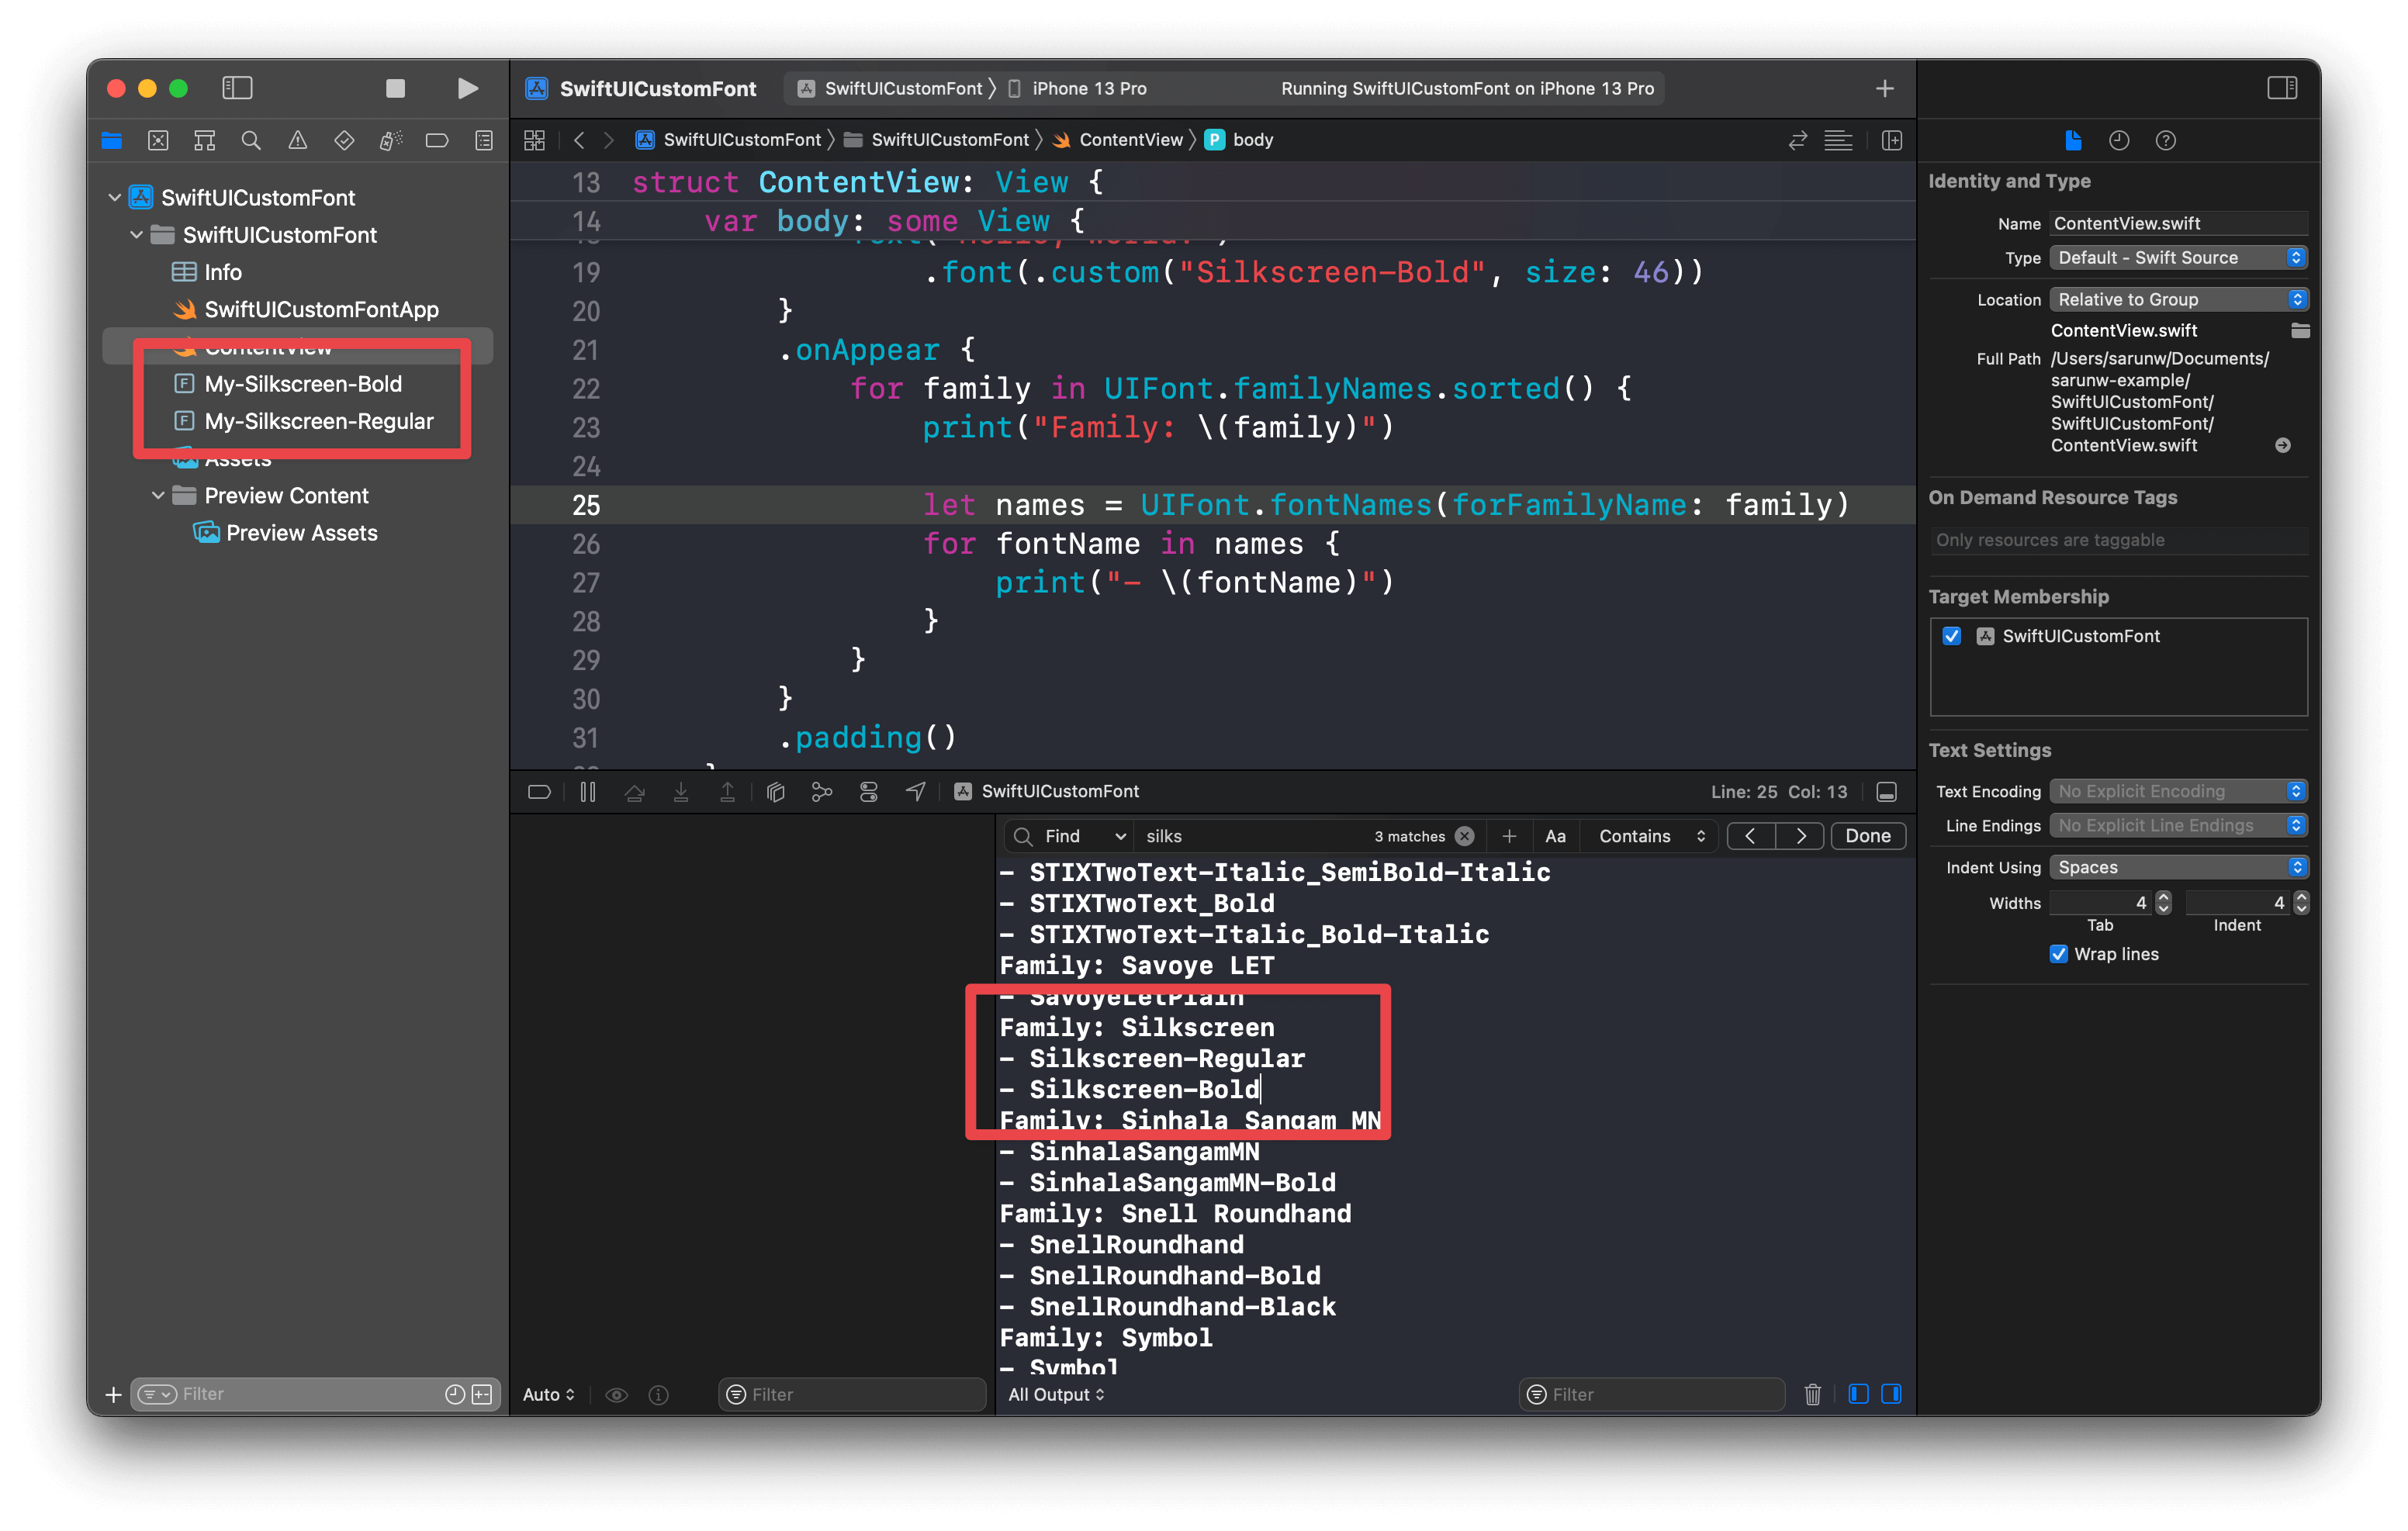Click Done in the find bar
The image size is (2408, 1531).
(x=1867, y=836)
